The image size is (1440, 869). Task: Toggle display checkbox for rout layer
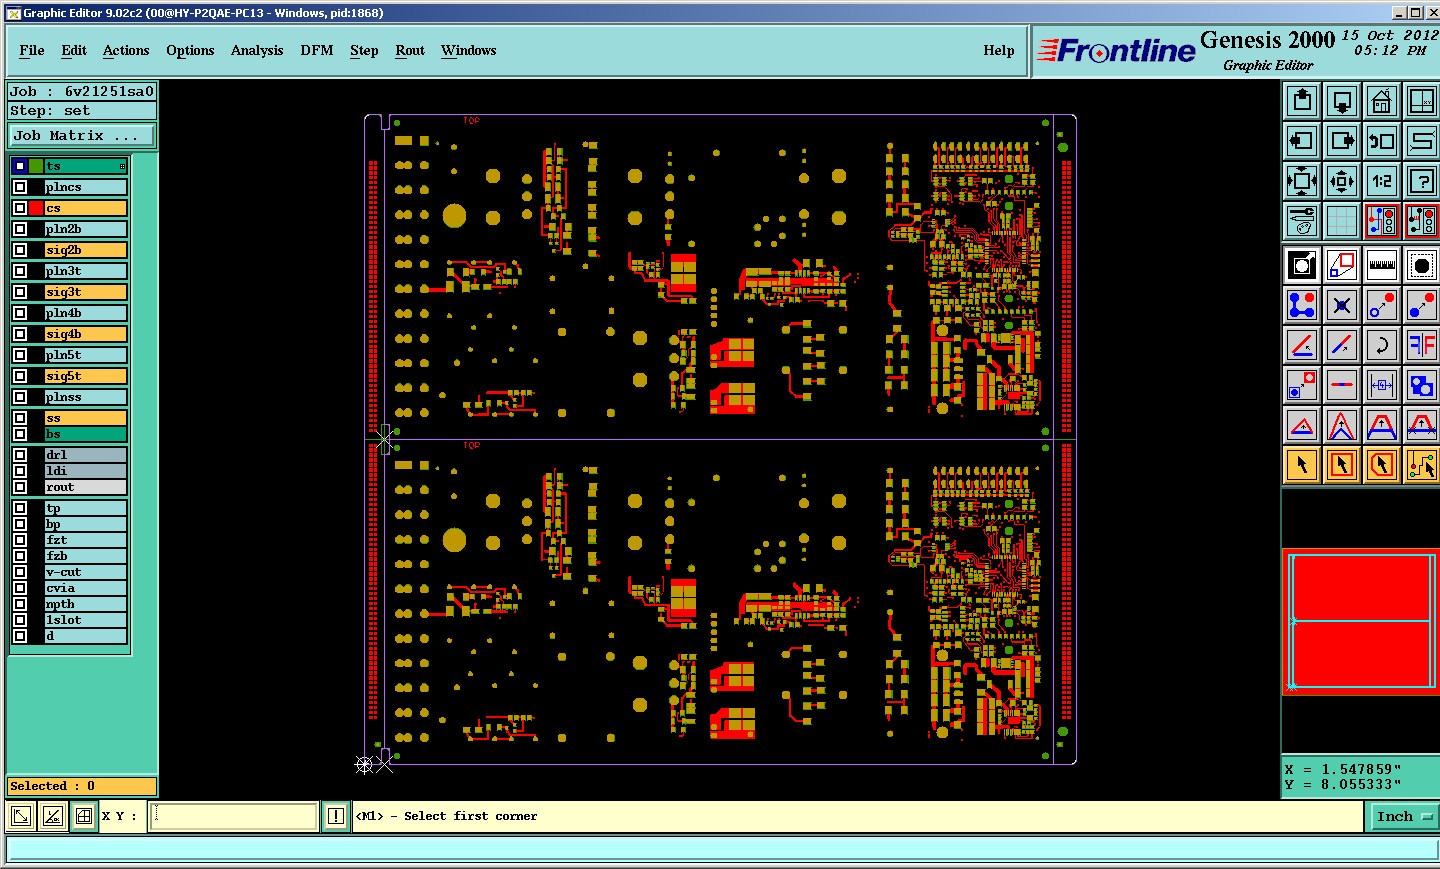pos(20,487)
